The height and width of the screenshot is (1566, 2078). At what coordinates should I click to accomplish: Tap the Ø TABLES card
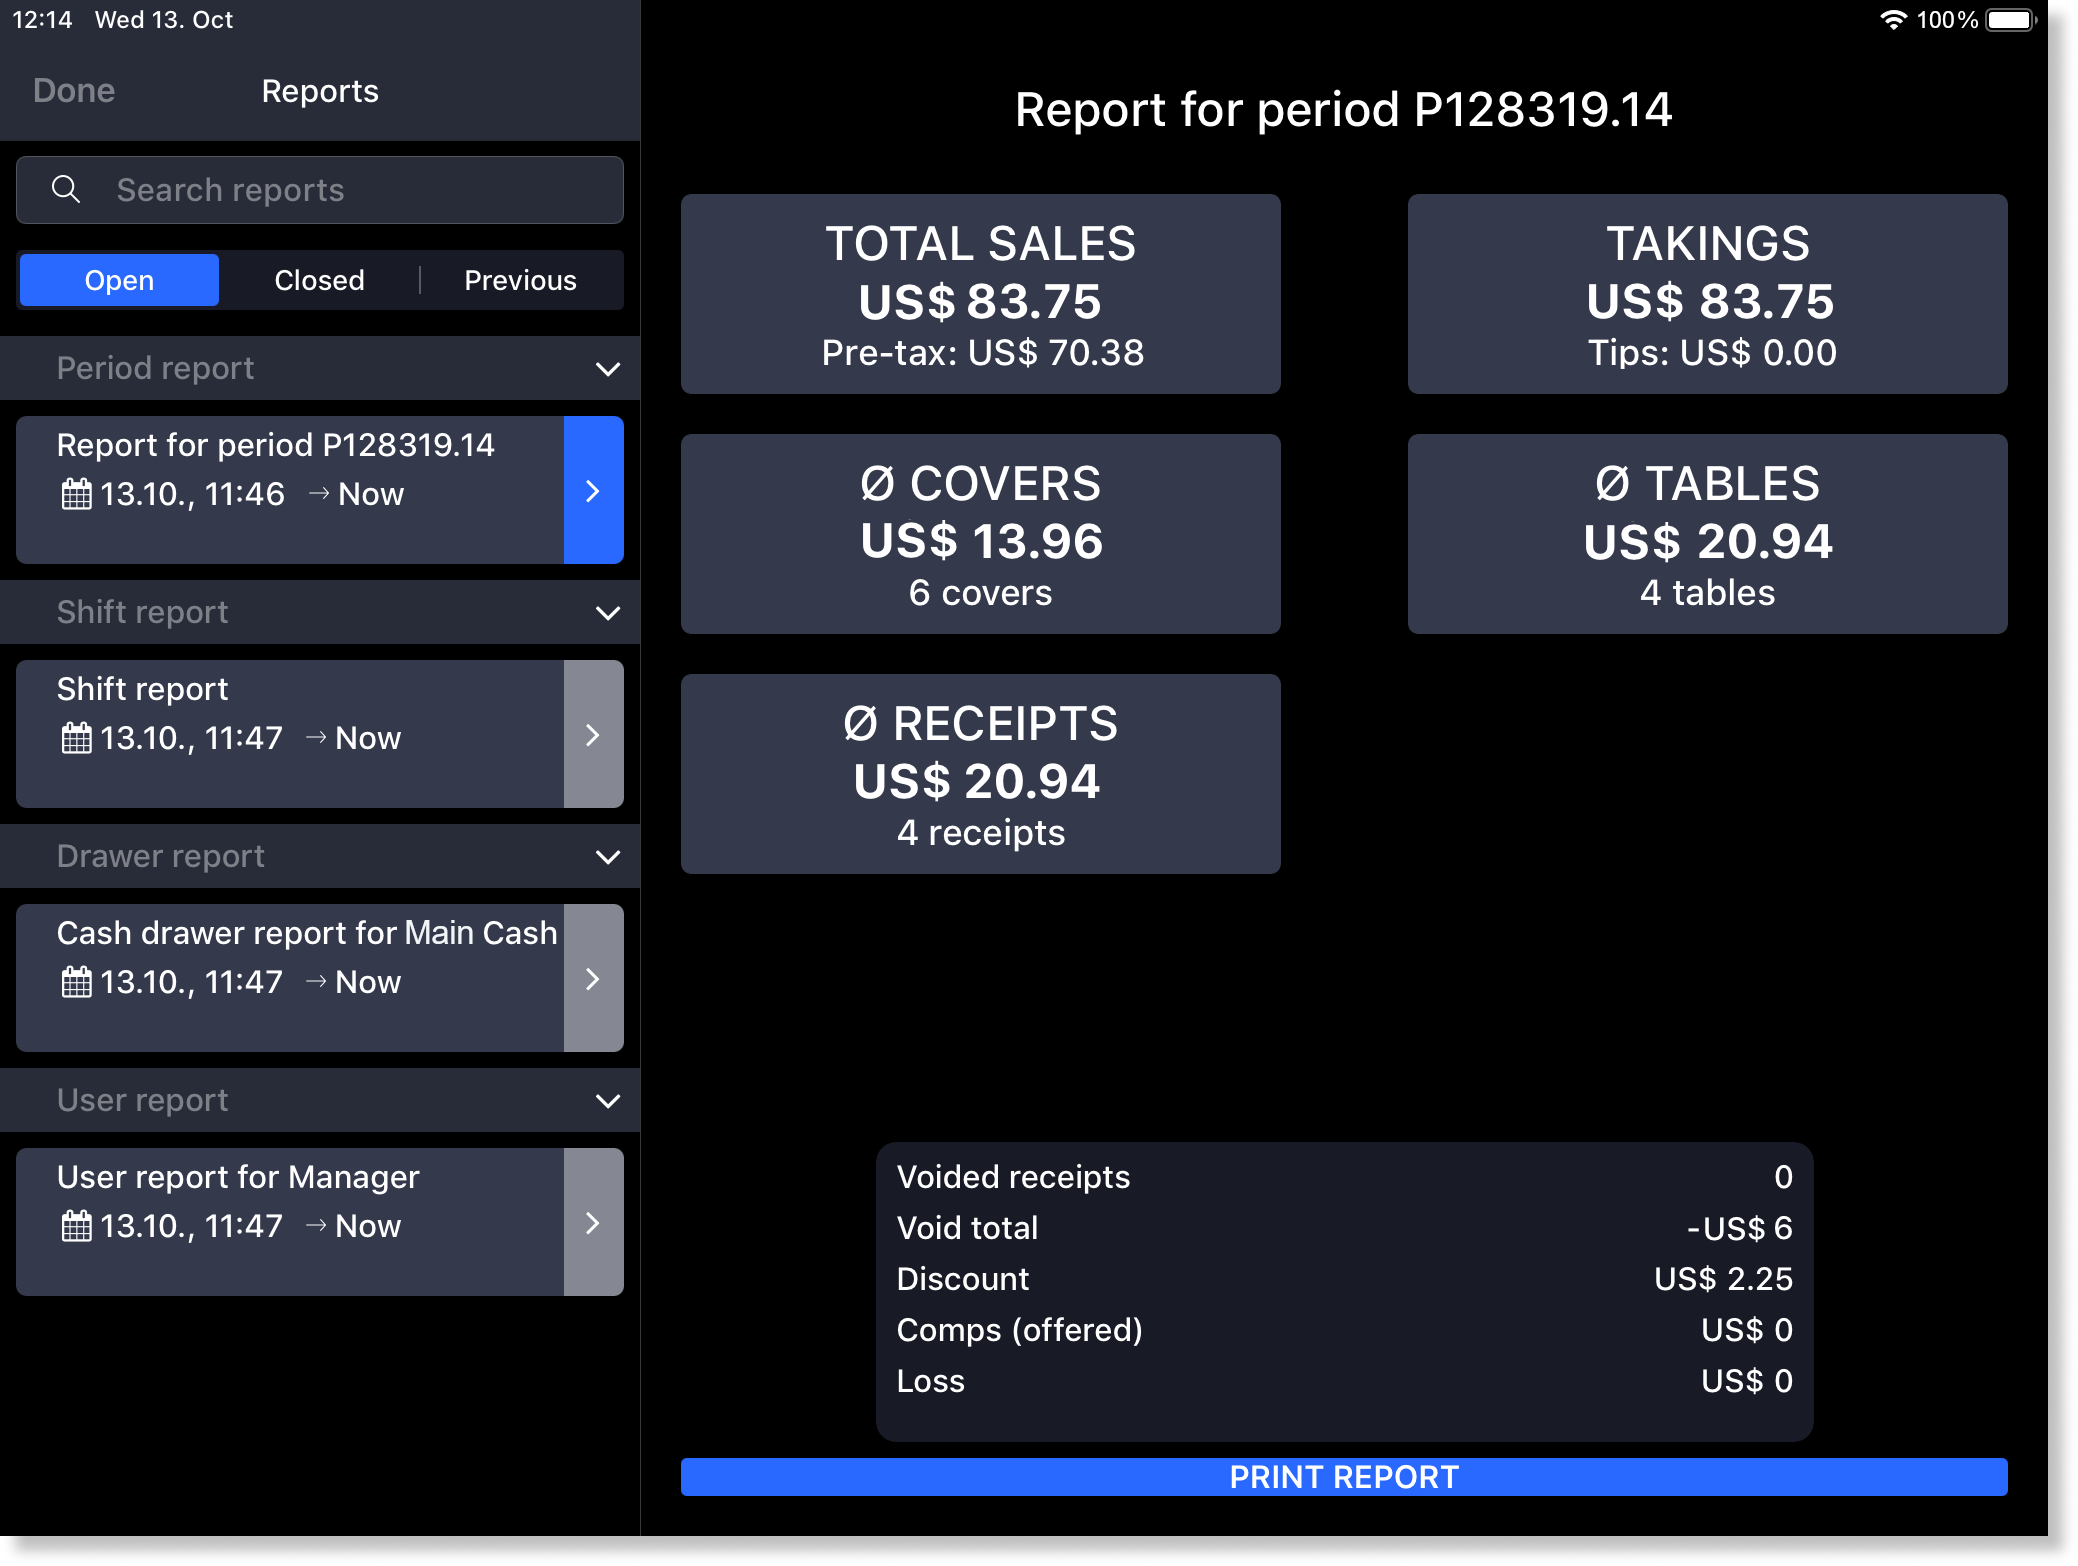click(x=1708, y=534)
